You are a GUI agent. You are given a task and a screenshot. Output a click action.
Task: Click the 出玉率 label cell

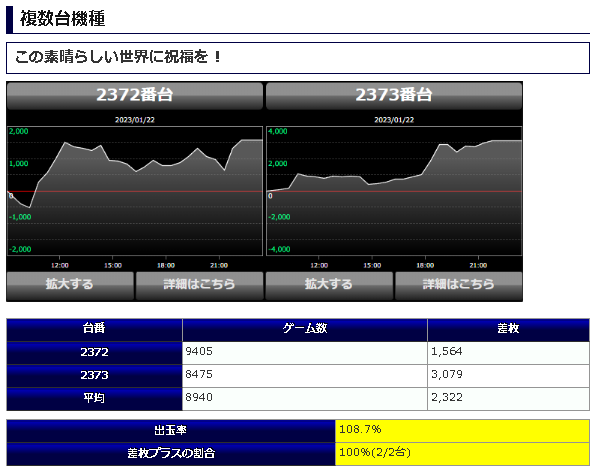(x=171, y=431)
